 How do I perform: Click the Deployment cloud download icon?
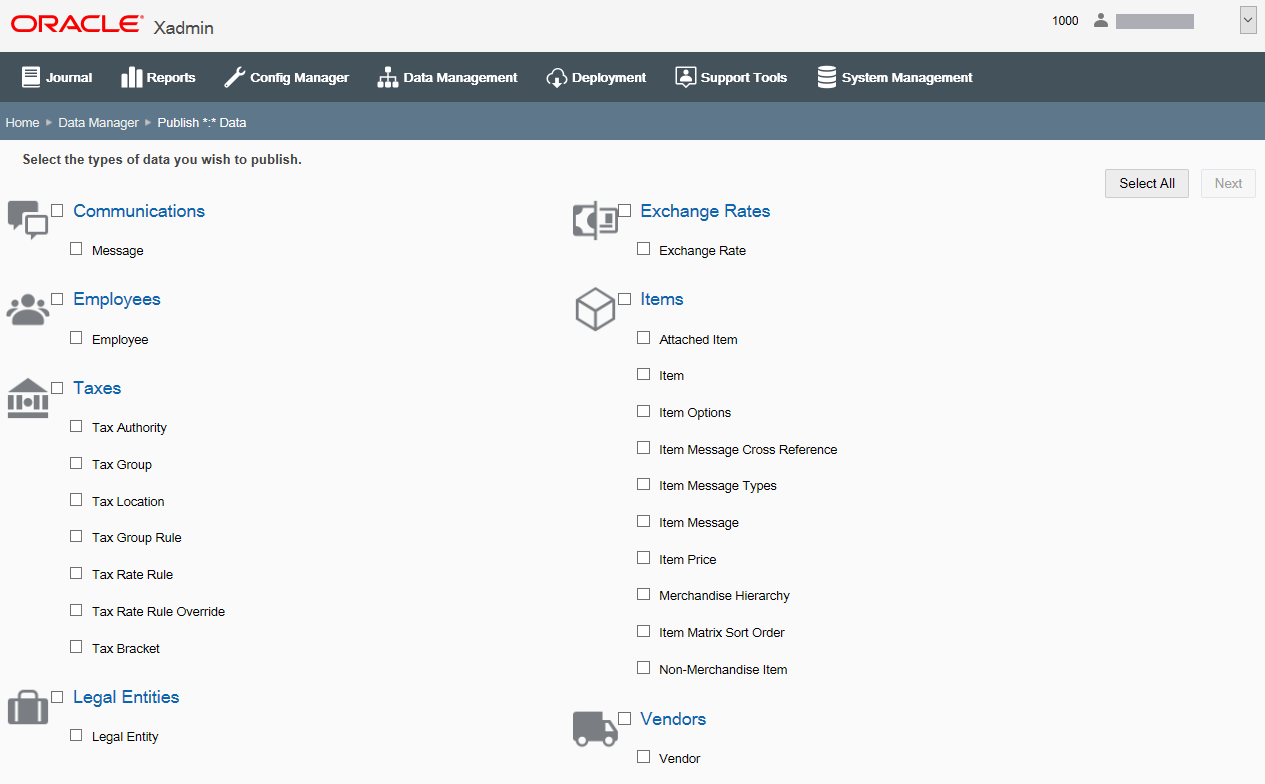point(556,76)
